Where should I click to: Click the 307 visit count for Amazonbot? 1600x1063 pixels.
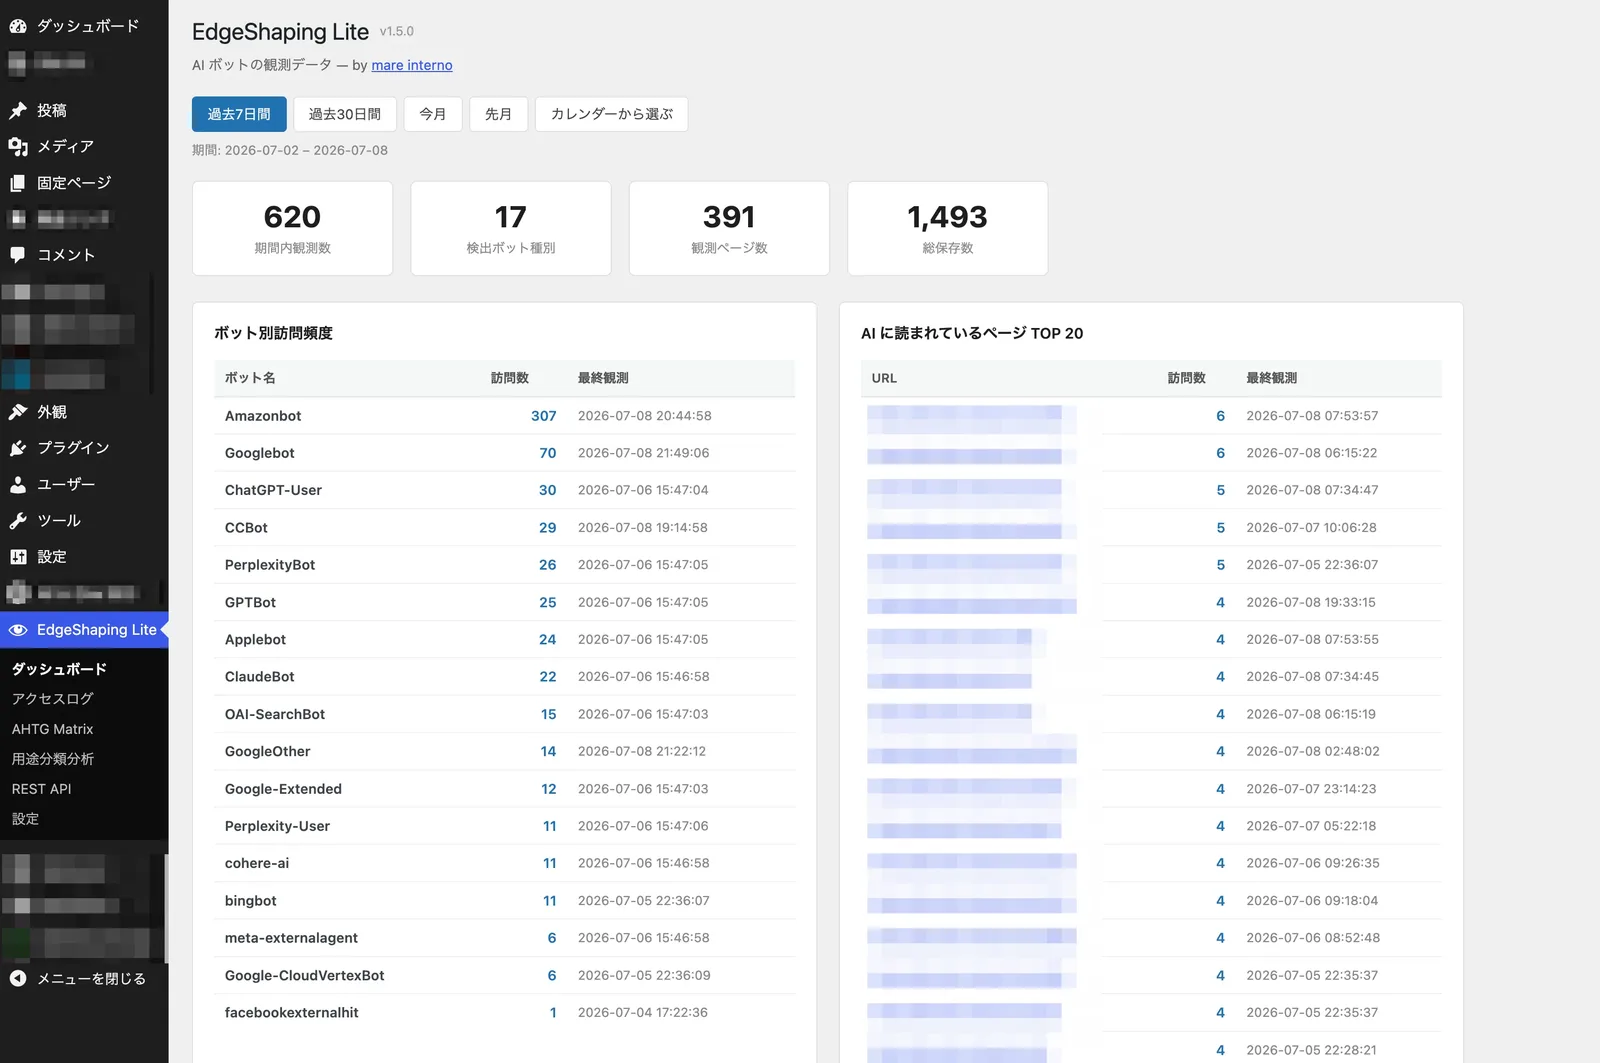(x=543, y=416)
